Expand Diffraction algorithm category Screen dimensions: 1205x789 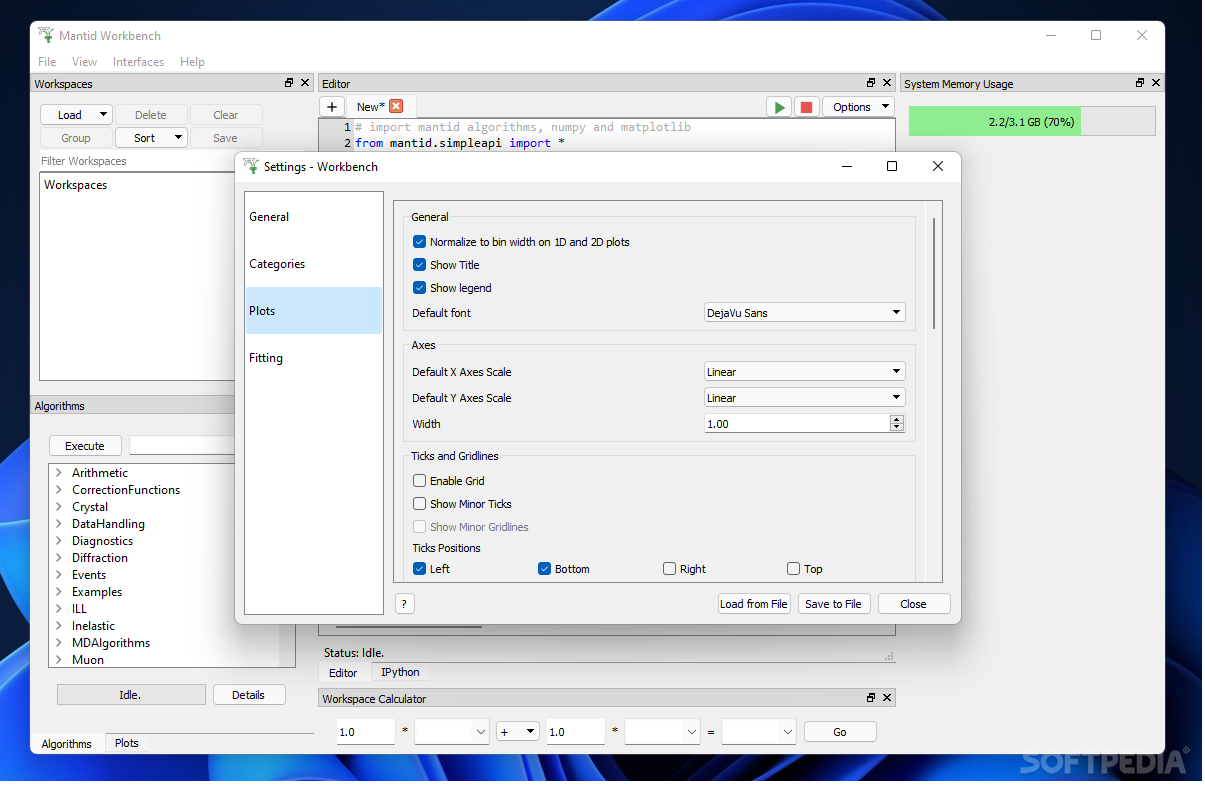pos(59,558)
